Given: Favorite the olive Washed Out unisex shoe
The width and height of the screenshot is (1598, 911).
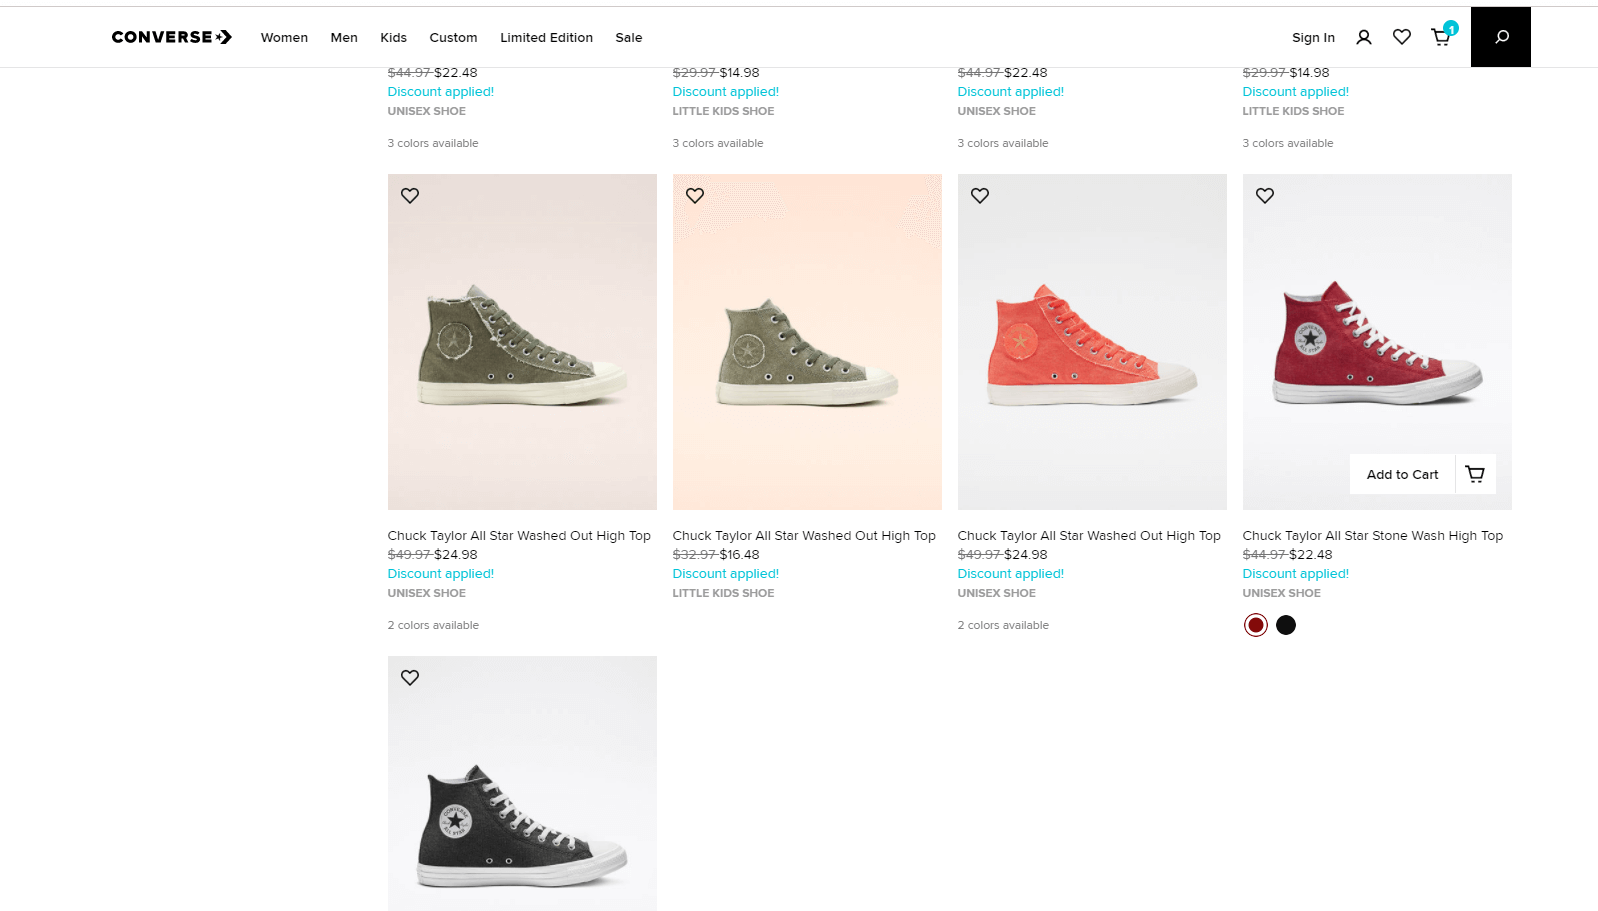Looking at the screenshot, I should click(x=410, y=196).
